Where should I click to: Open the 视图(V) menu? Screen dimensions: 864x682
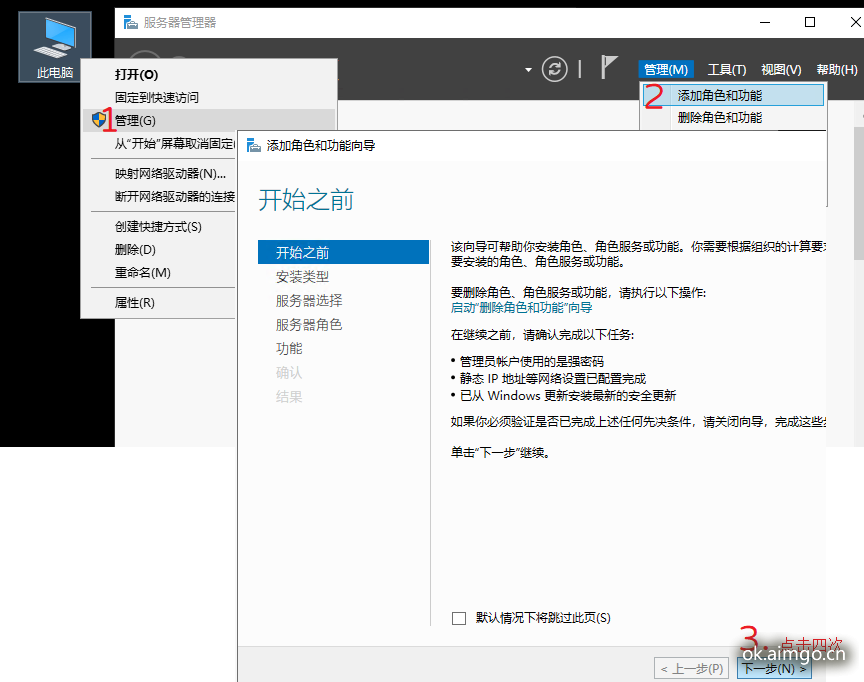click(781, 69)
